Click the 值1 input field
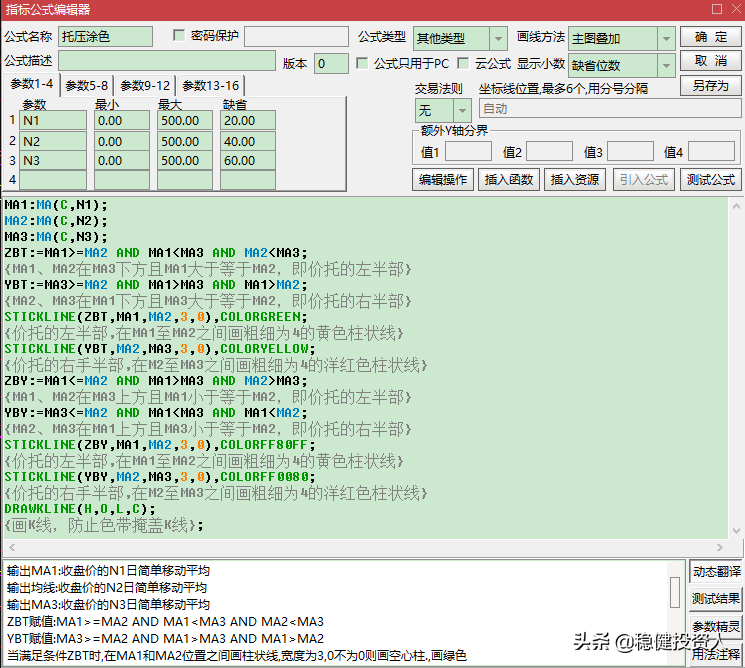This screenshot has height=668, width=745. coord(468,152)
